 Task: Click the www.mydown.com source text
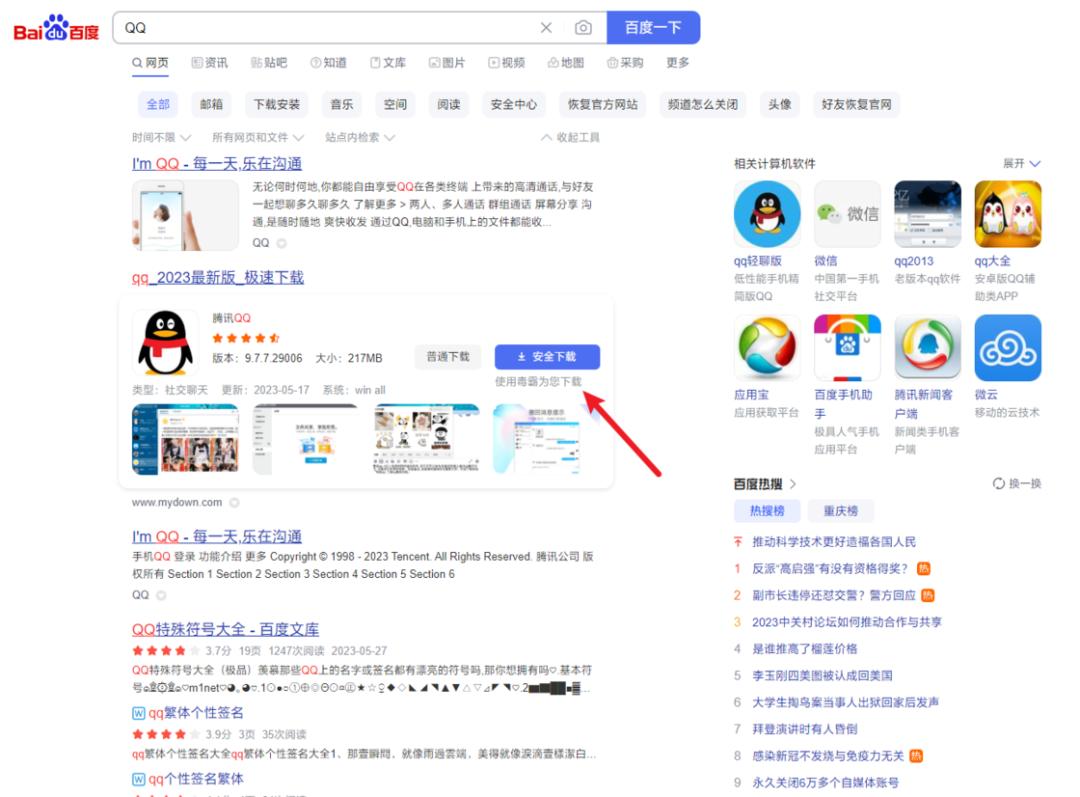click(x=177, y=503)
